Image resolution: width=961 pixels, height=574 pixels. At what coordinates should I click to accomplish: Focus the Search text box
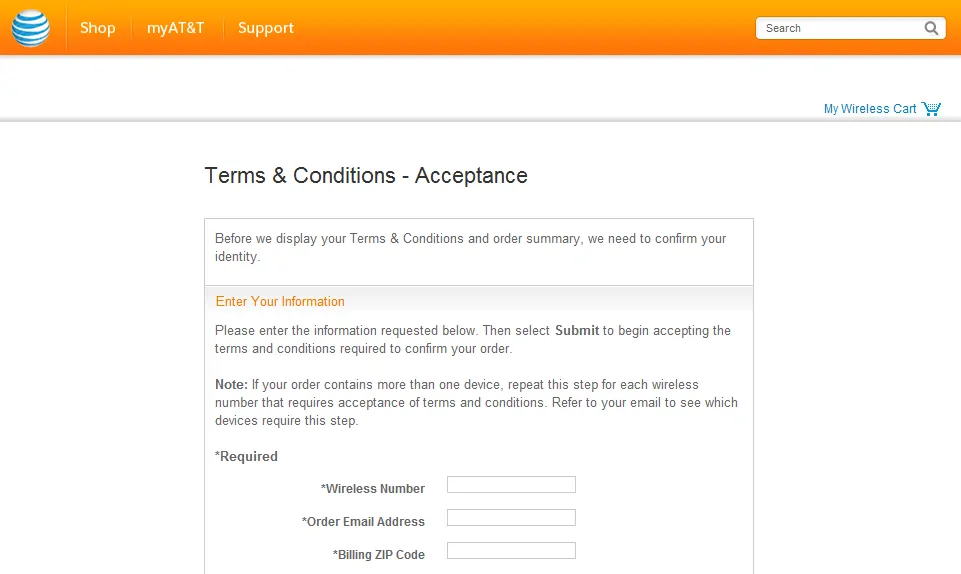pos(841,28)
